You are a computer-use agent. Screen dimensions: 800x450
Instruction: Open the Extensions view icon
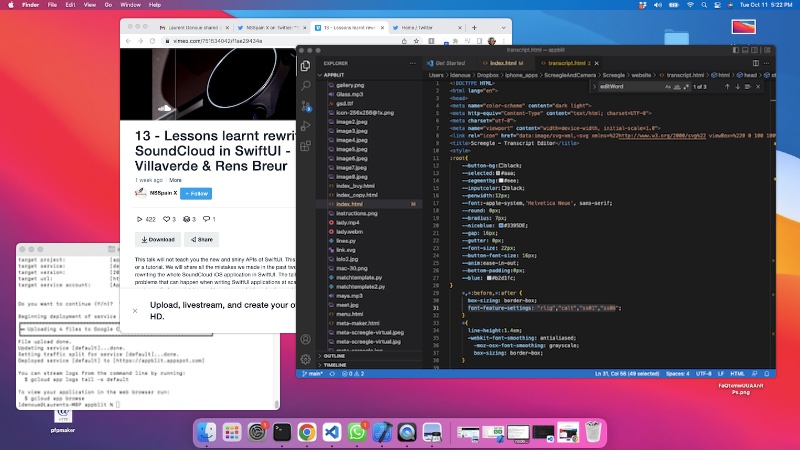tap(306, 146)
